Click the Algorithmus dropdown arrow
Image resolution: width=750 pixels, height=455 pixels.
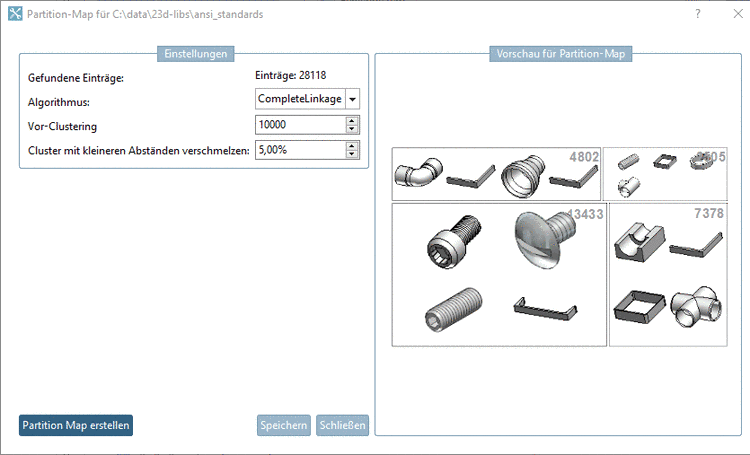353,99
